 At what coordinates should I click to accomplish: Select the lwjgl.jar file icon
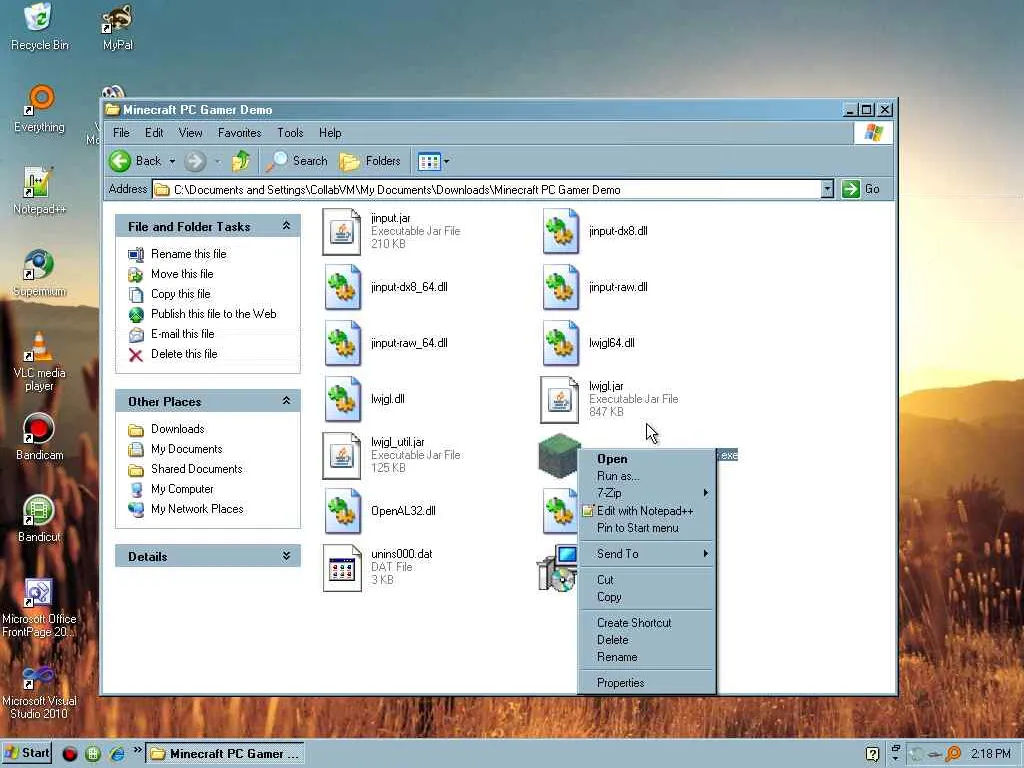tap(560, 400)
